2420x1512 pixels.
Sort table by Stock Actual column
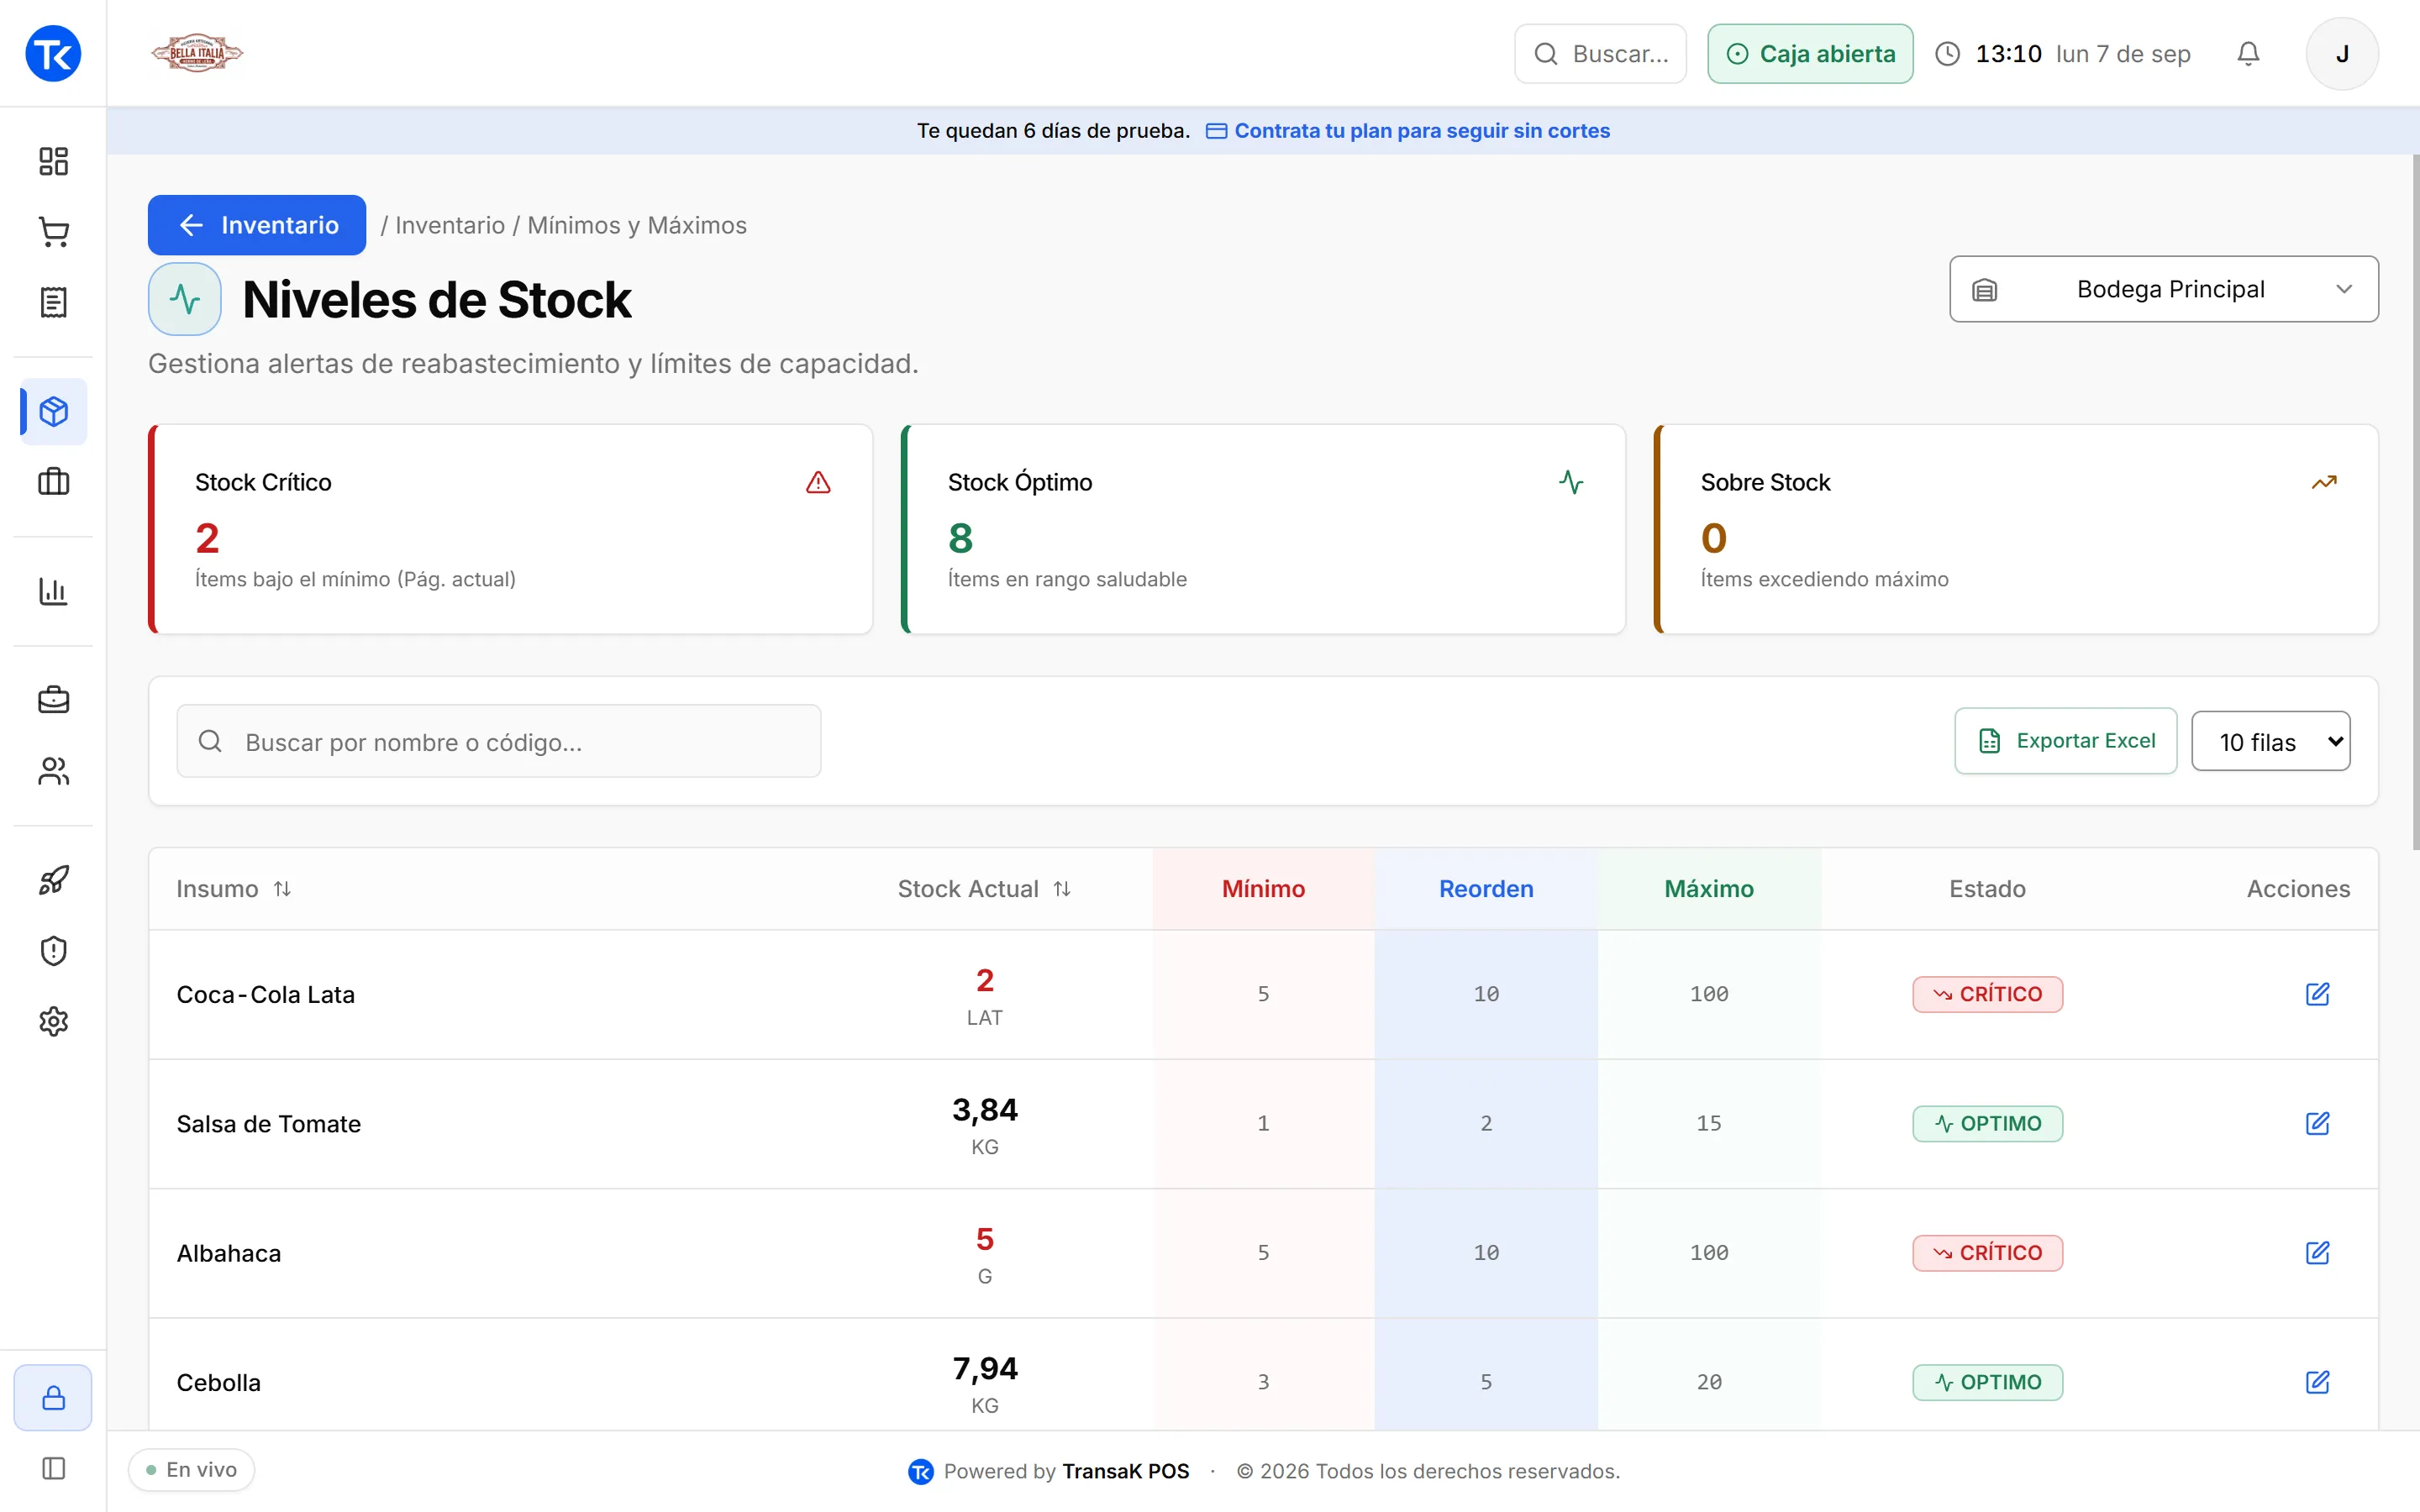[984, 889]
